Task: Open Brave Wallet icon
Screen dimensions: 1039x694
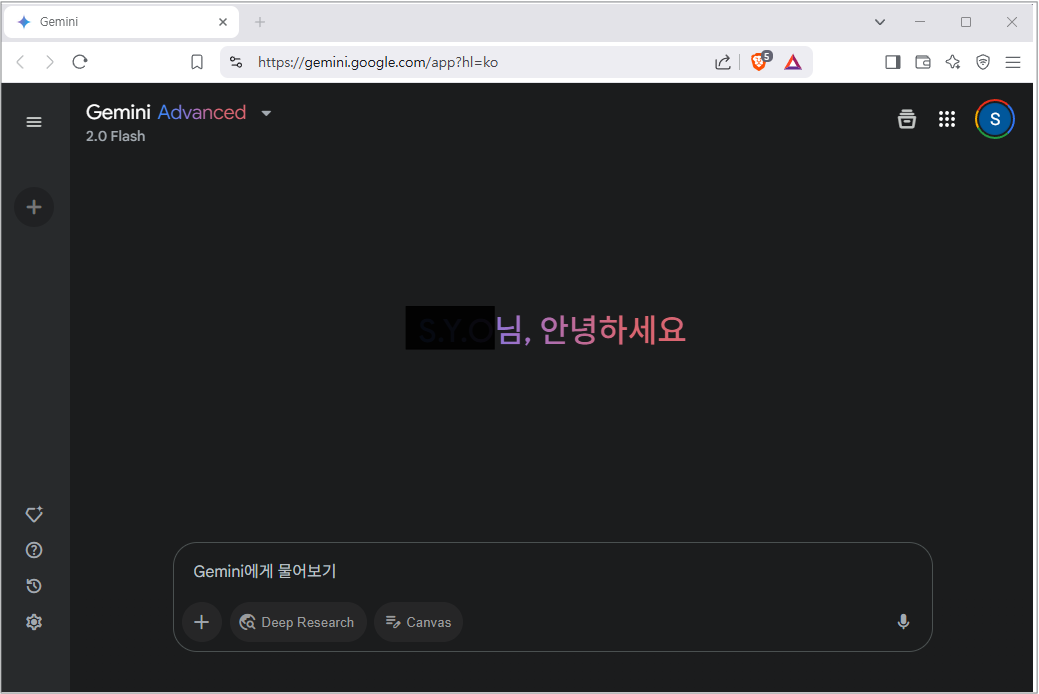Action: pyautogui.click(x=922, y=62)
